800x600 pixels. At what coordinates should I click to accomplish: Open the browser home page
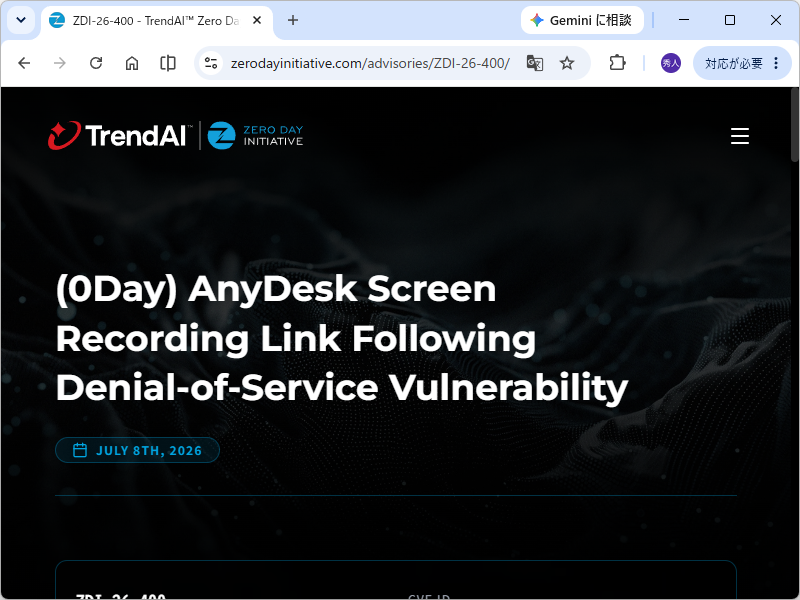[132, 63]
